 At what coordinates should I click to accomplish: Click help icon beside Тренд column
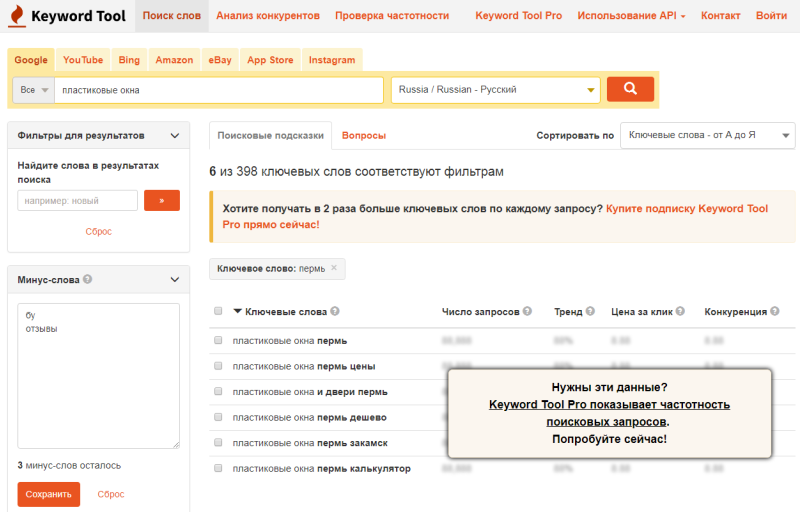pos(590,311)
